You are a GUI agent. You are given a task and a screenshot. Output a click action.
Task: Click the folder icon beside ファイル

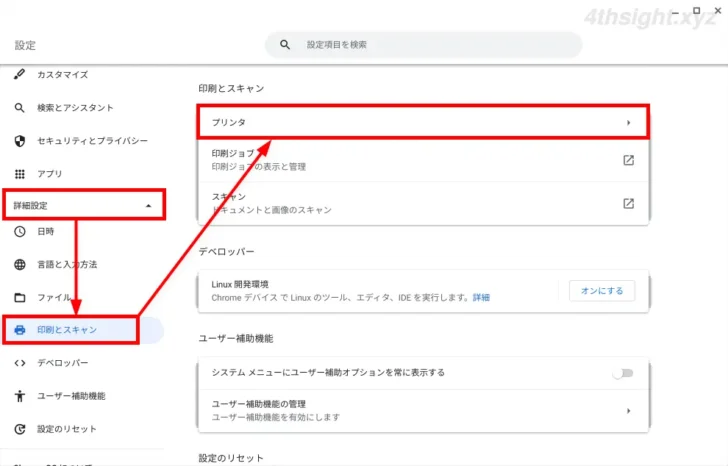click(x=20, y=298)
